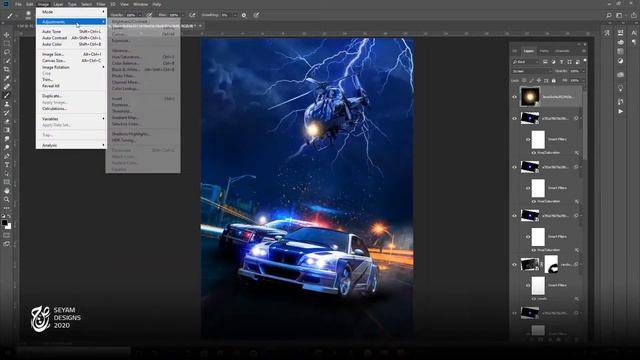Switch to the Channels tab
640x360 pixels.
pos(562,51)
